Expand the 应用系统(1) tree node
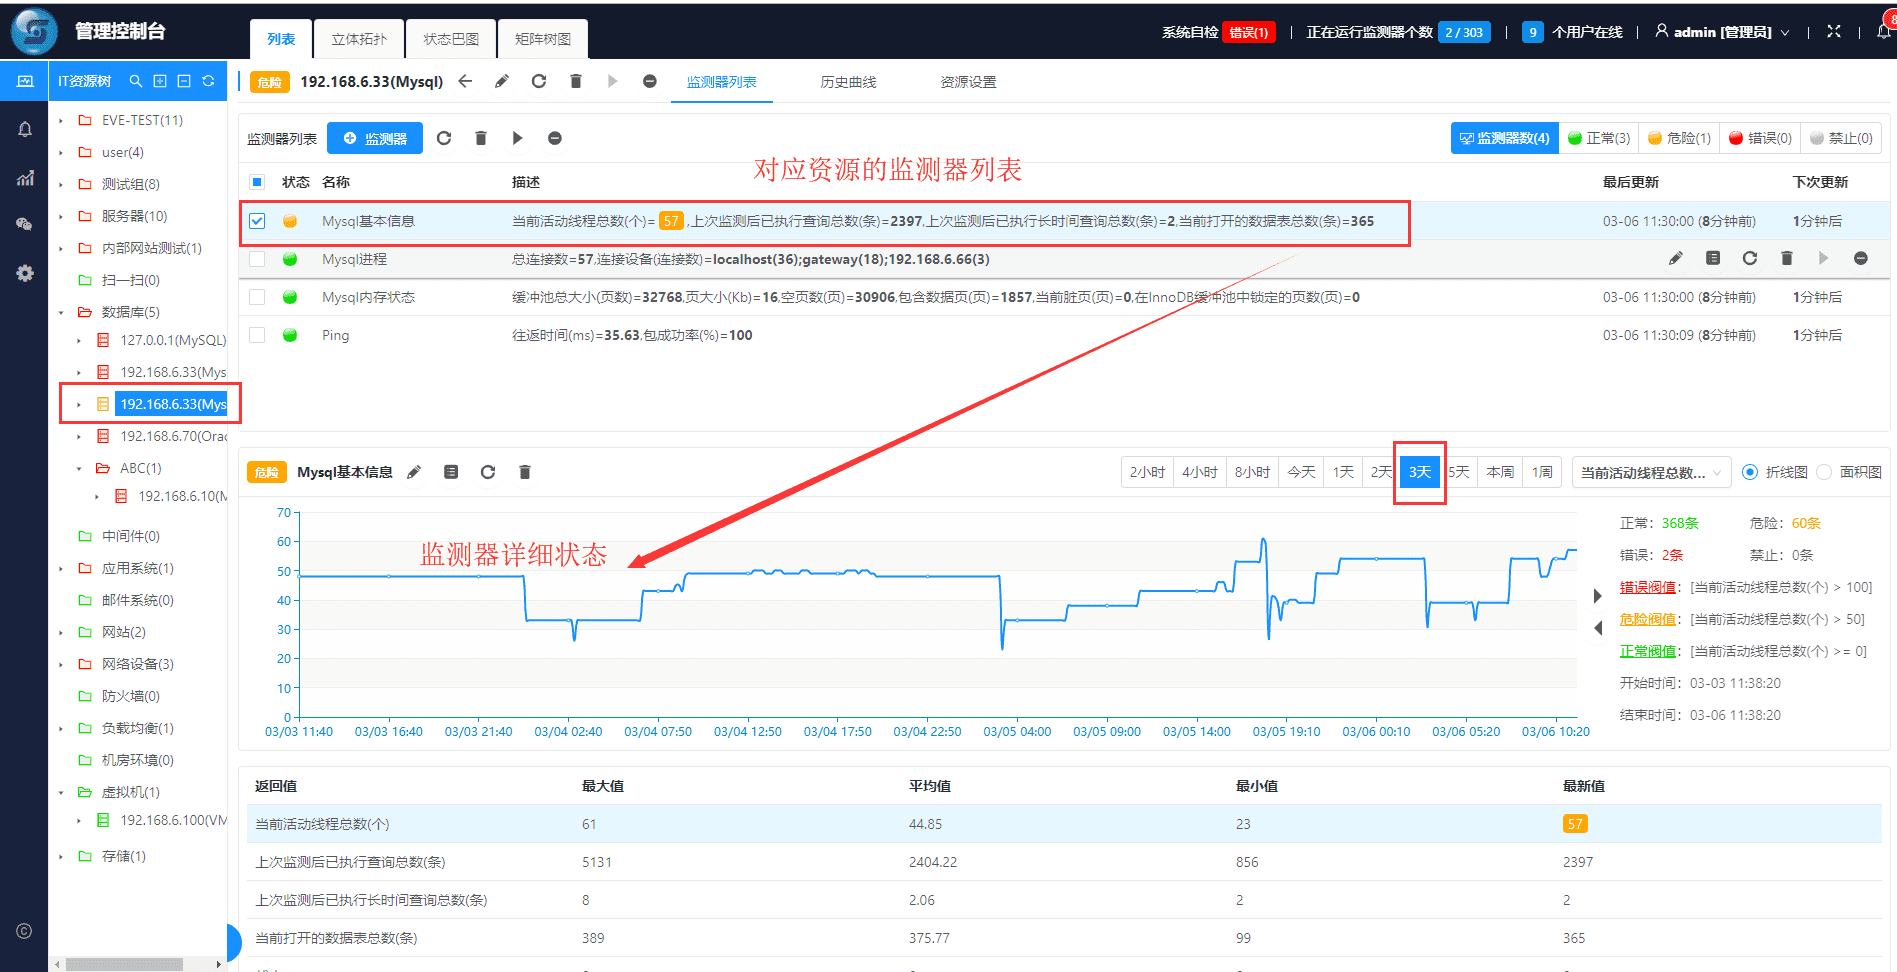Image resolution: width=1897 pixels, height=972 pixels. [61, 568]
